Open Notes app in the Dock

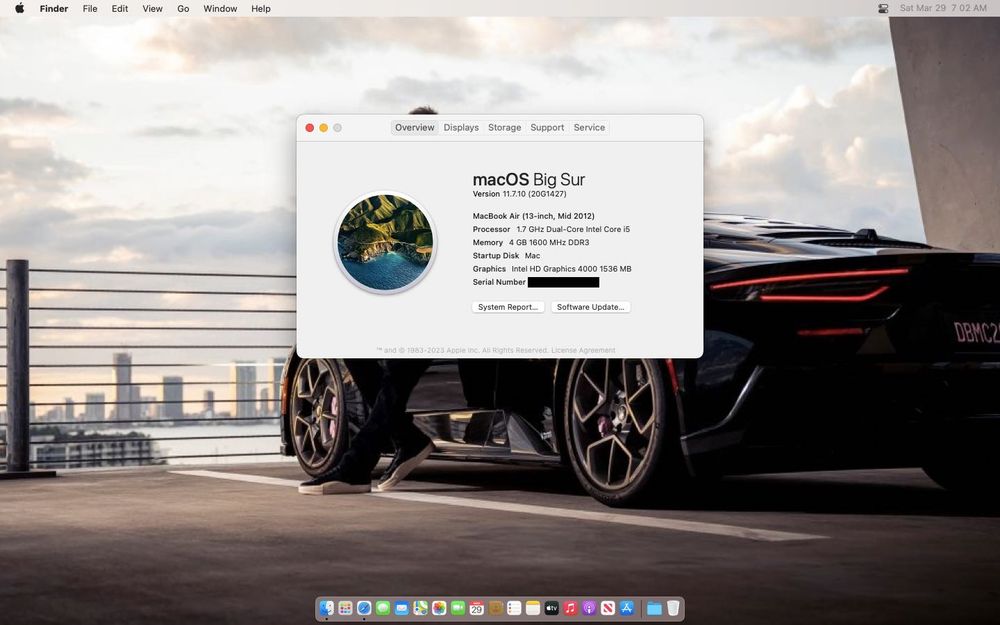(x=533, y=608)
